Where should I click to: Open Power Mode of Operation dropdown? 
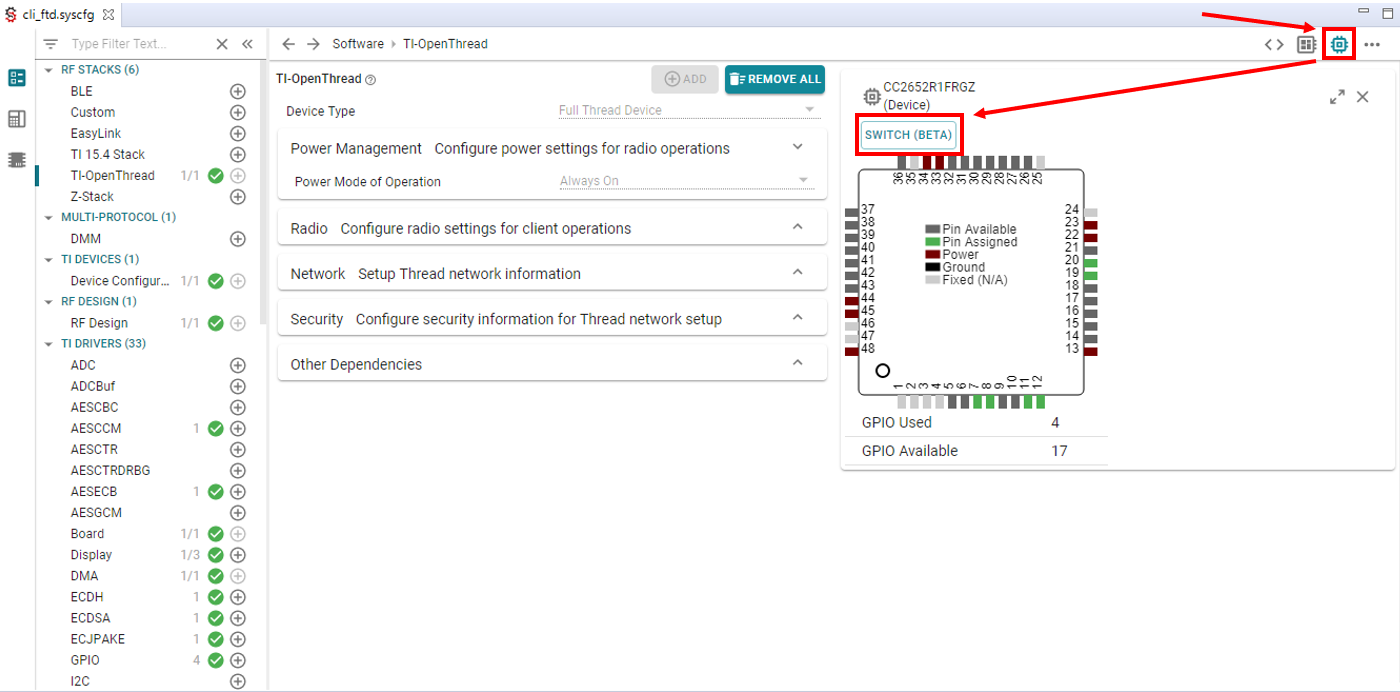(685, 182)
